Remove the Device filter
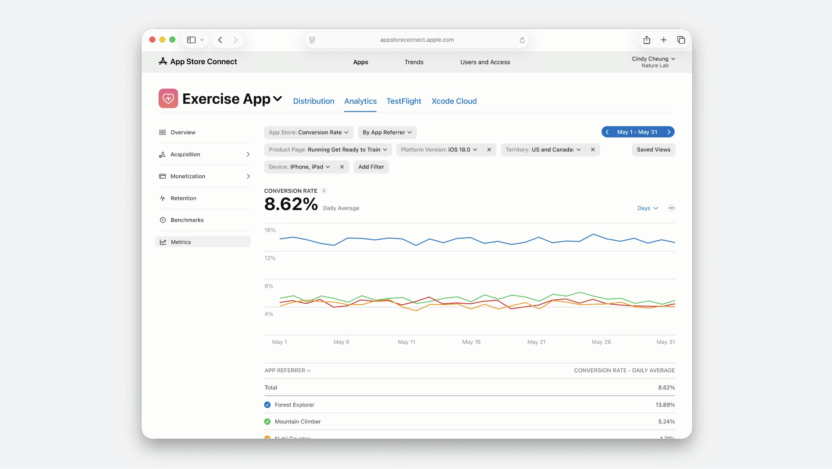Image resolution: width=832 pixels, height=469 pixels. point(342,167)
